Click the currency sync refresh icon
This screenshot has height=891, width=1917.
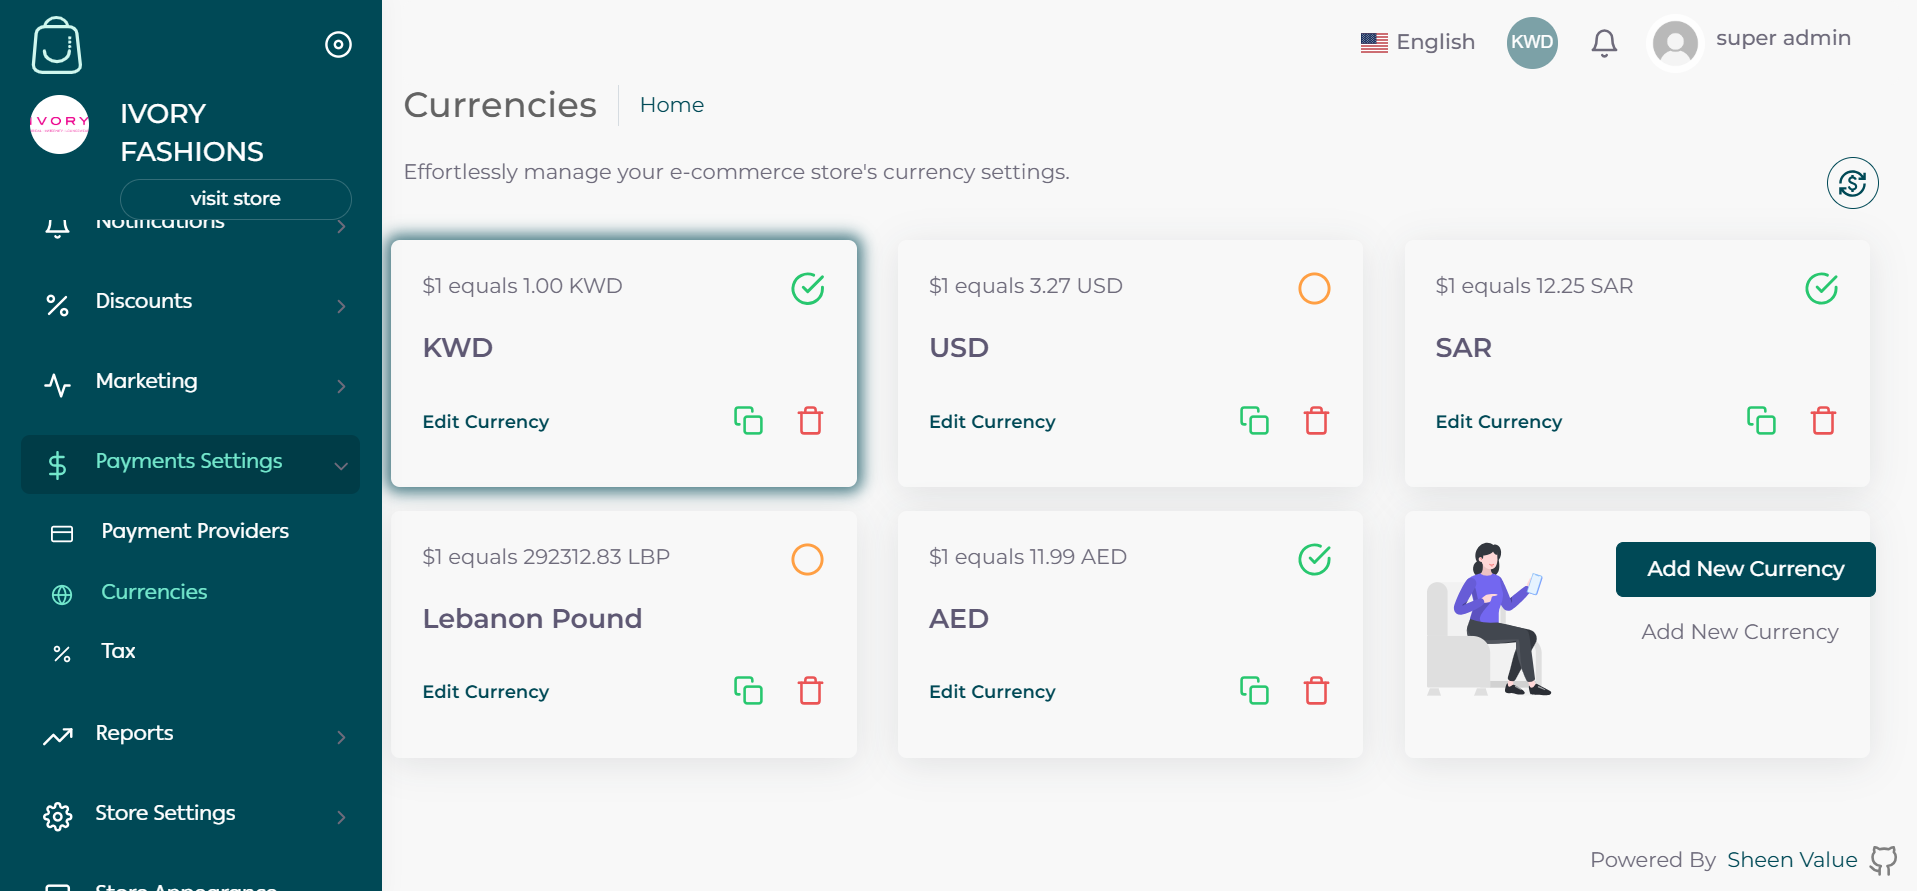[1852, 183]
